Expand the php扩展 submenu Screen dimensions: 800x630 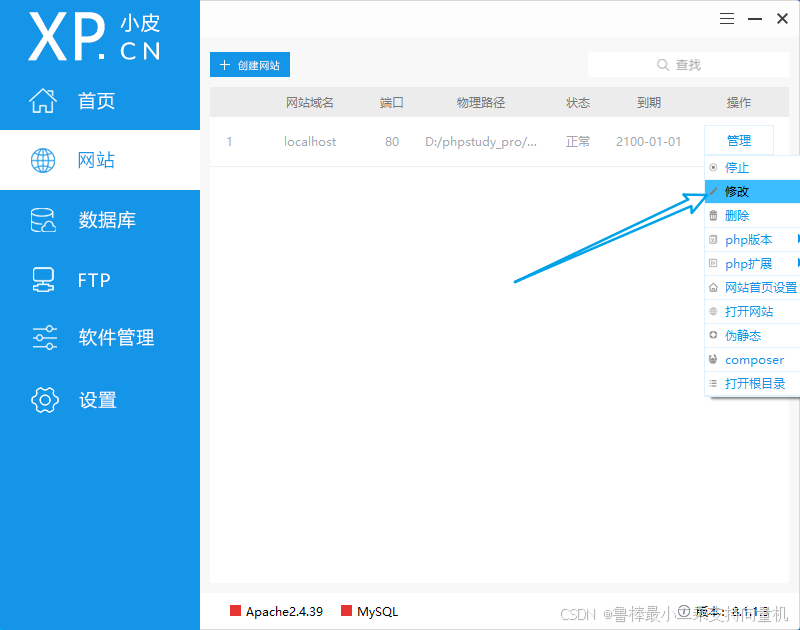753,264
